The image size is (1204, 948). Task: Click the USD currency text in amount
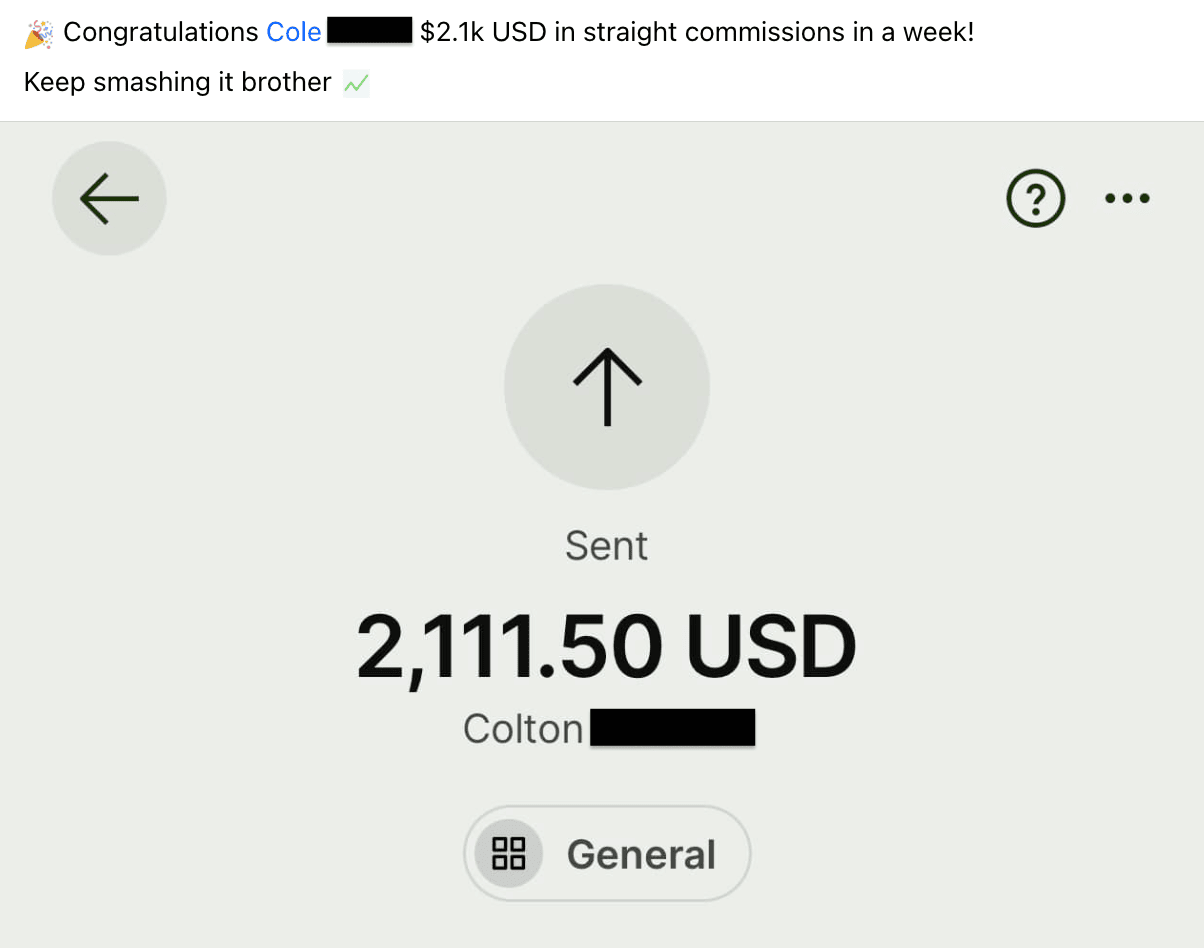tap(771, 647)
